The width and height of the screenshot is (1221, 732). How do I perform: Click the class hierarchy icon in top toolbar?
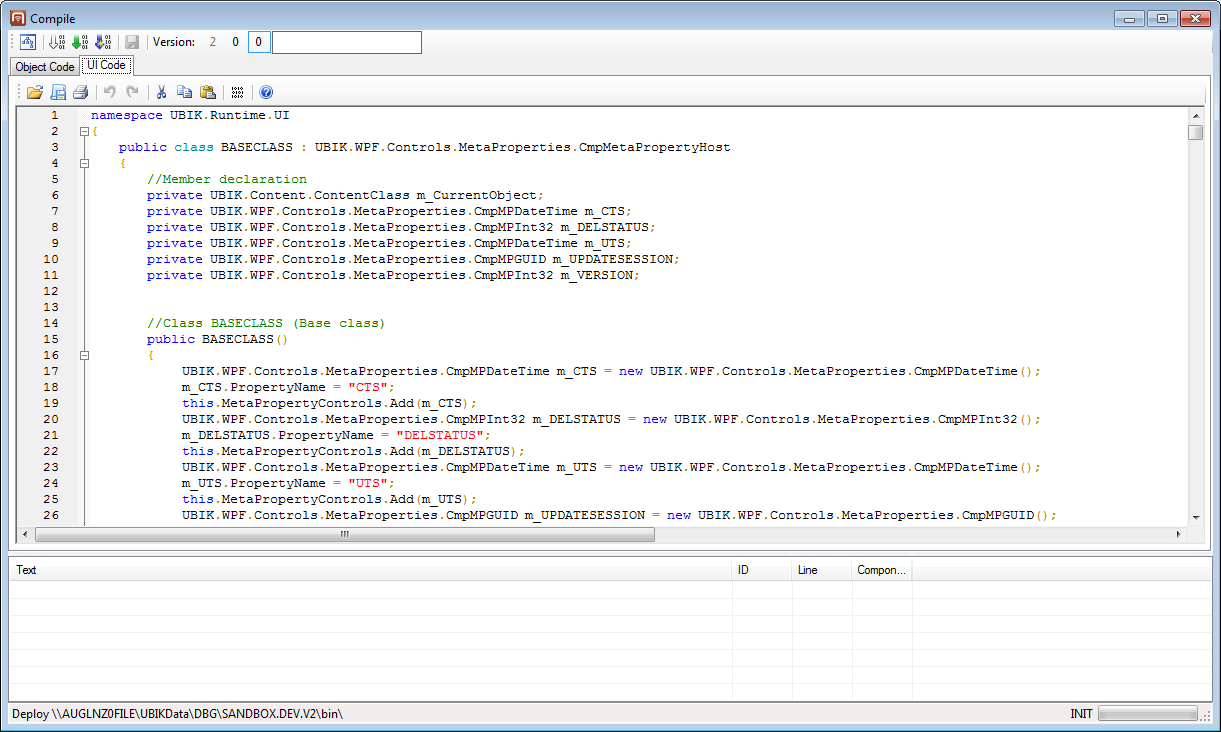coord(28,42)
